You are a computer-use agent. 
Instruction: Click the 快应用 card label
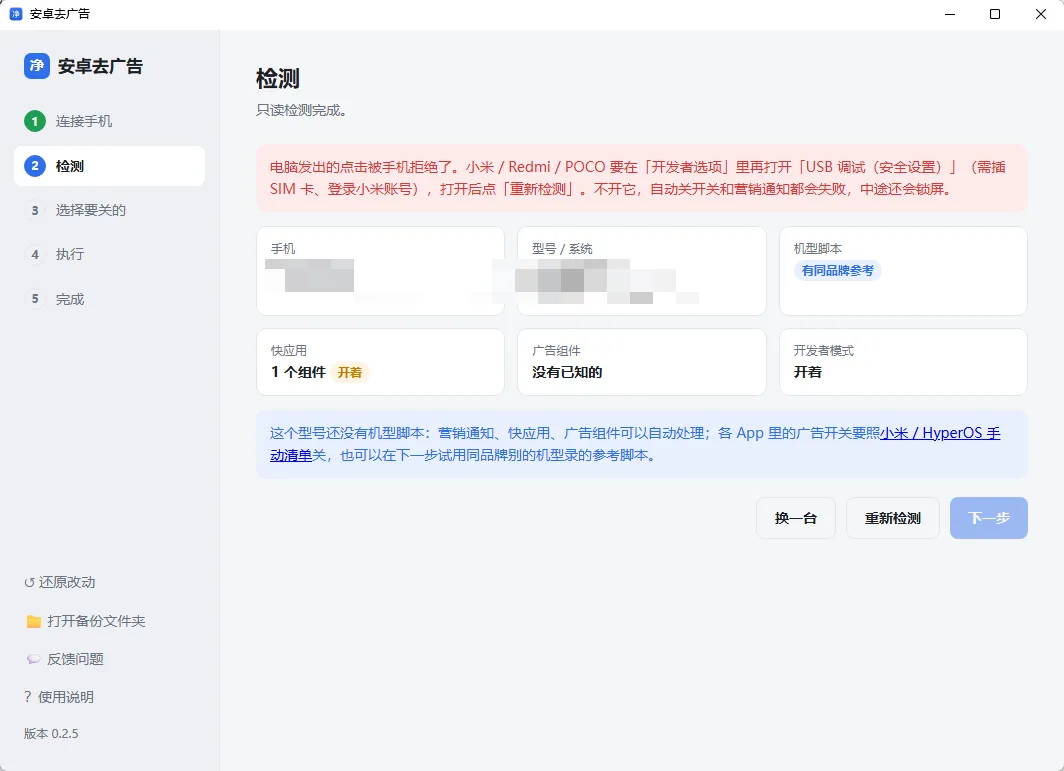point(289,350)
